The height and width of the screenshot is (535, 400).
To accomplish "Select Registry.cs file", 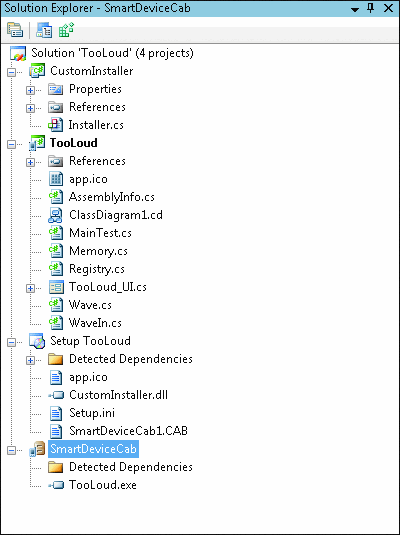I will pos(97,270).
